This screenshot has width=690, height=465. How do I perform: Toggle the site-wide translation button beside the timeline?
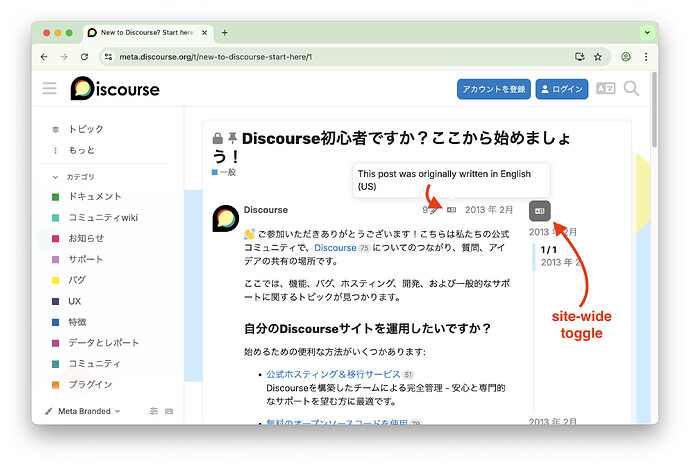coord(540,211)
